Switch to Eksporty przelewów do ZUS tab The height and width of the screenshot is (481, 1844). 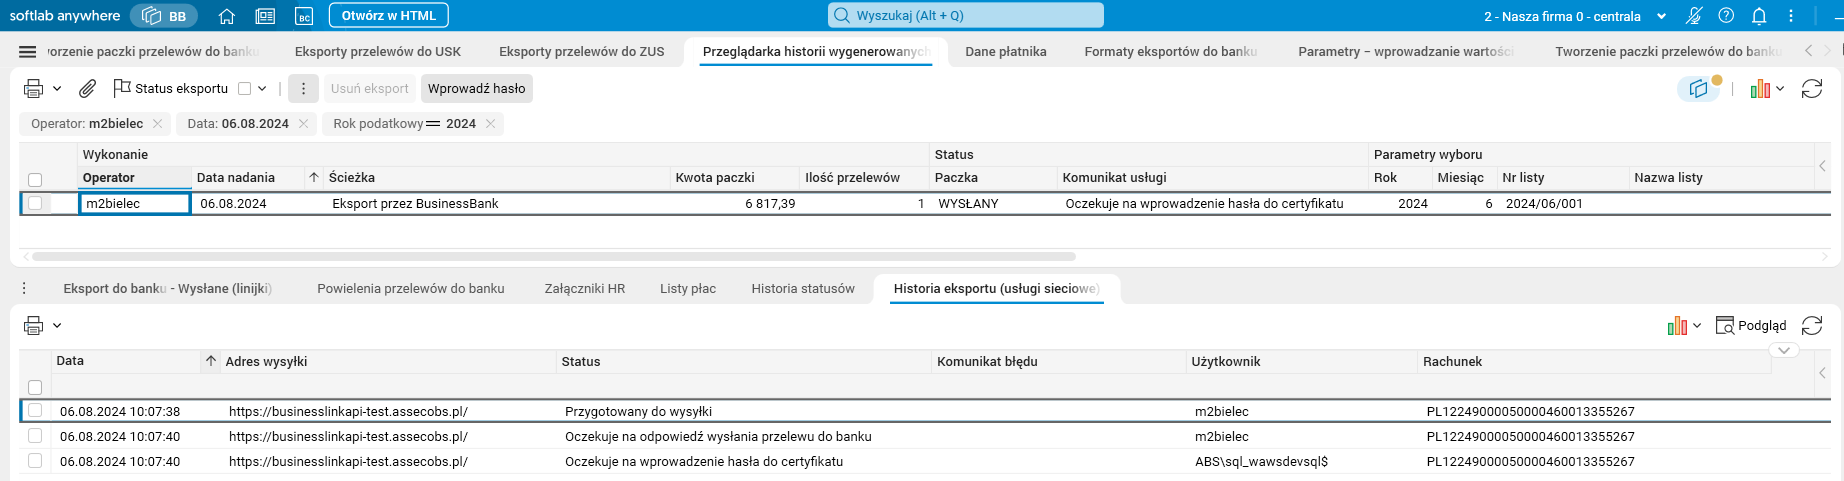[x=581, y=52]
